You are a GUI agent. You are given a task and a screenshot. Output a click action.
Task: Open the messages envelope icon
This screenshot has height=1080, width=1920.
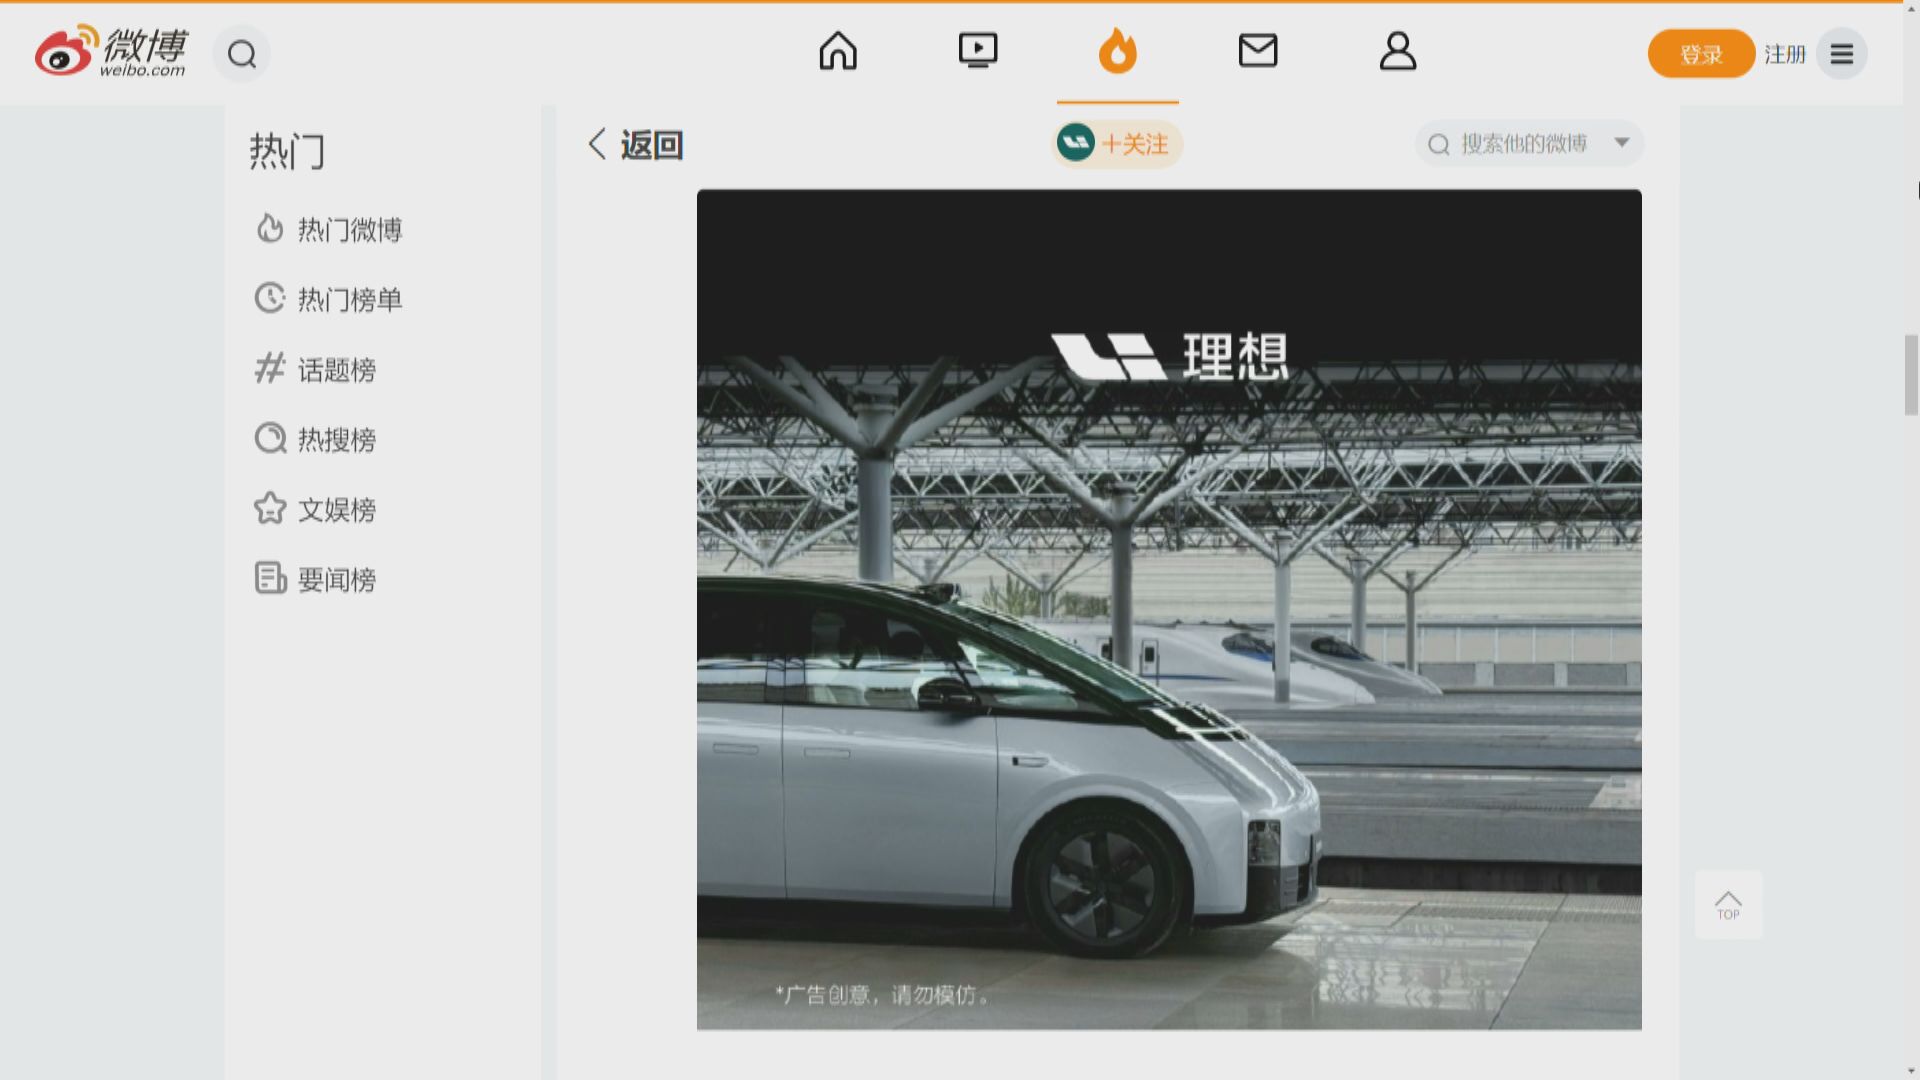[1258, 50]
